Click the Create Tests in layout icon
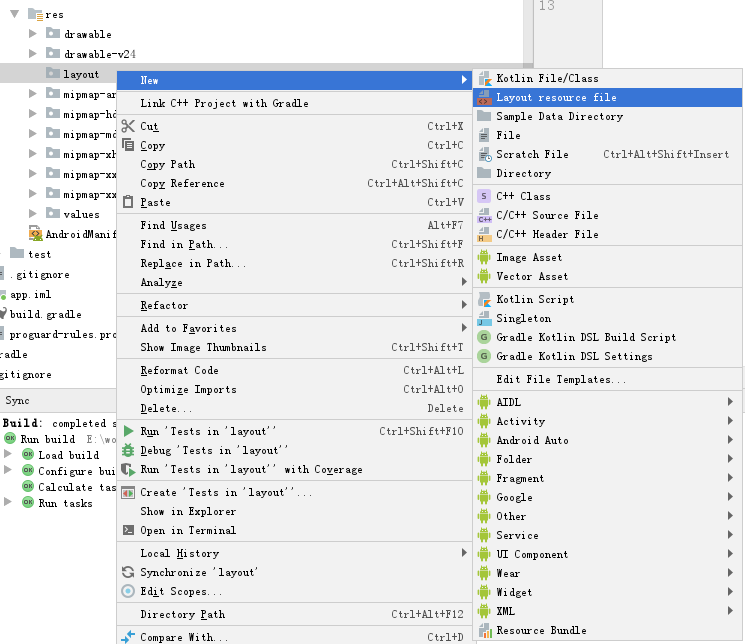Image resolution: width=745 pixels, height=644 pixels. click(128, 492)
